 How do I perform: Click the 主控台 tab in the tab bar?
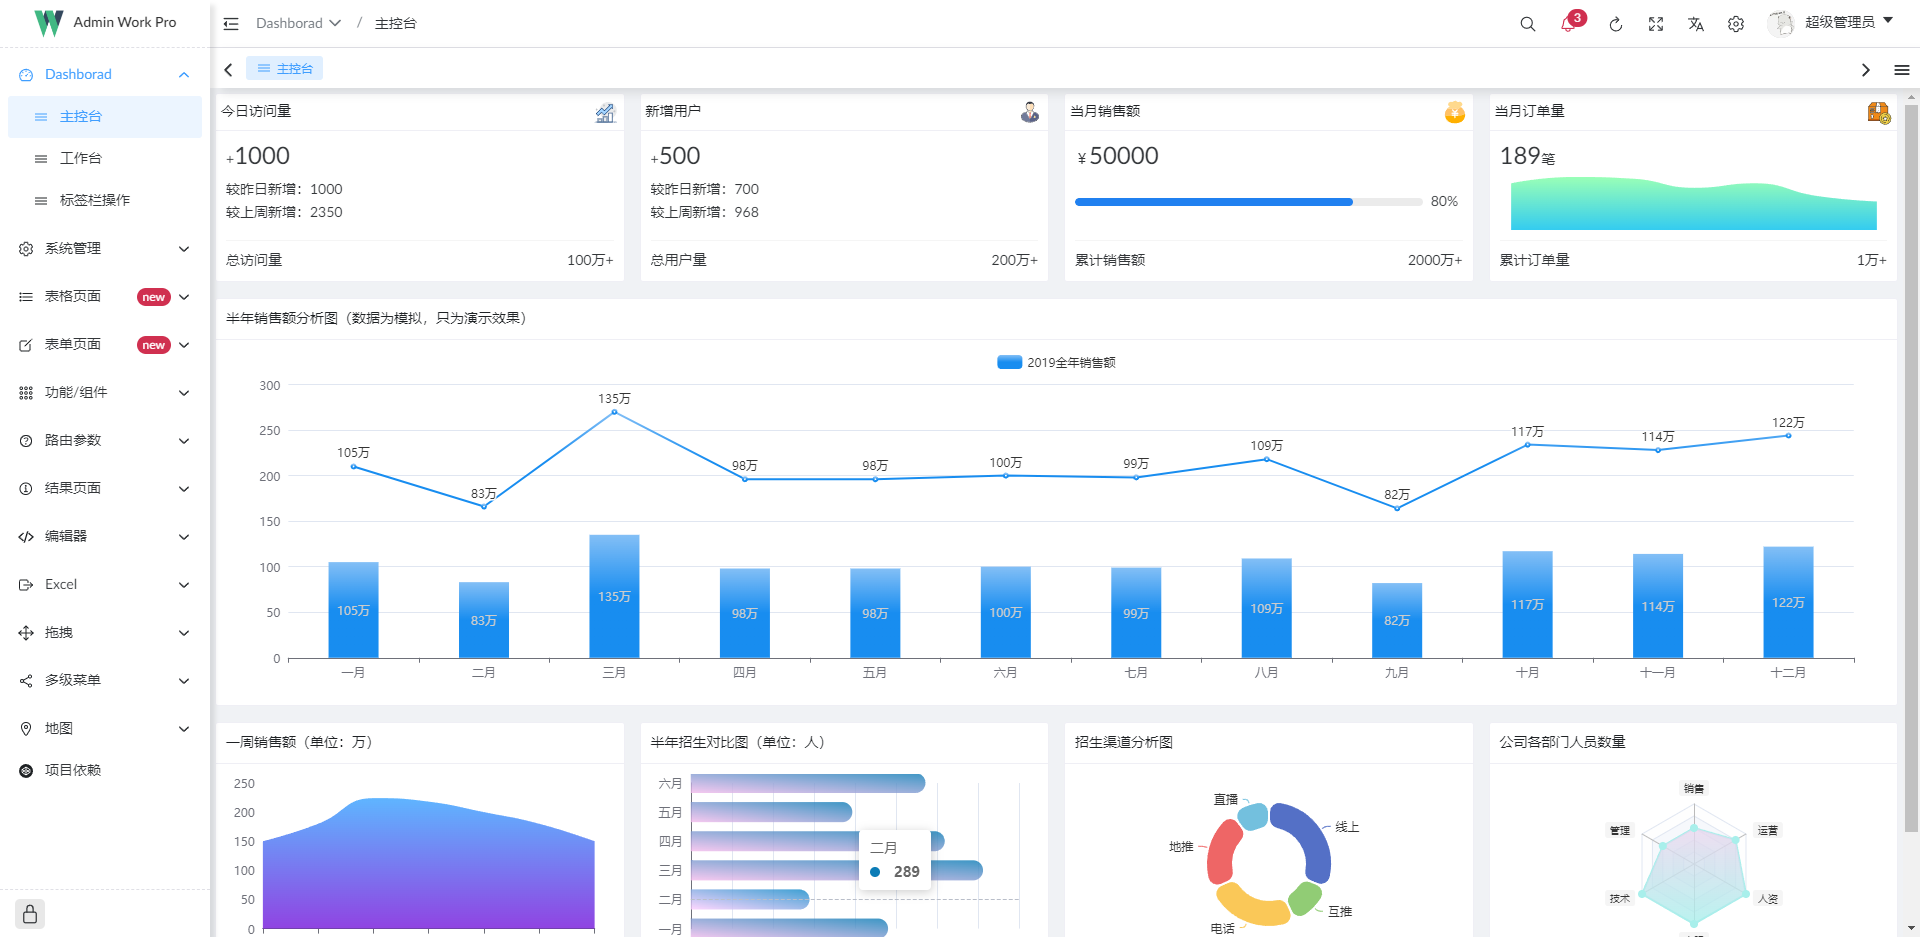(284, 68)
